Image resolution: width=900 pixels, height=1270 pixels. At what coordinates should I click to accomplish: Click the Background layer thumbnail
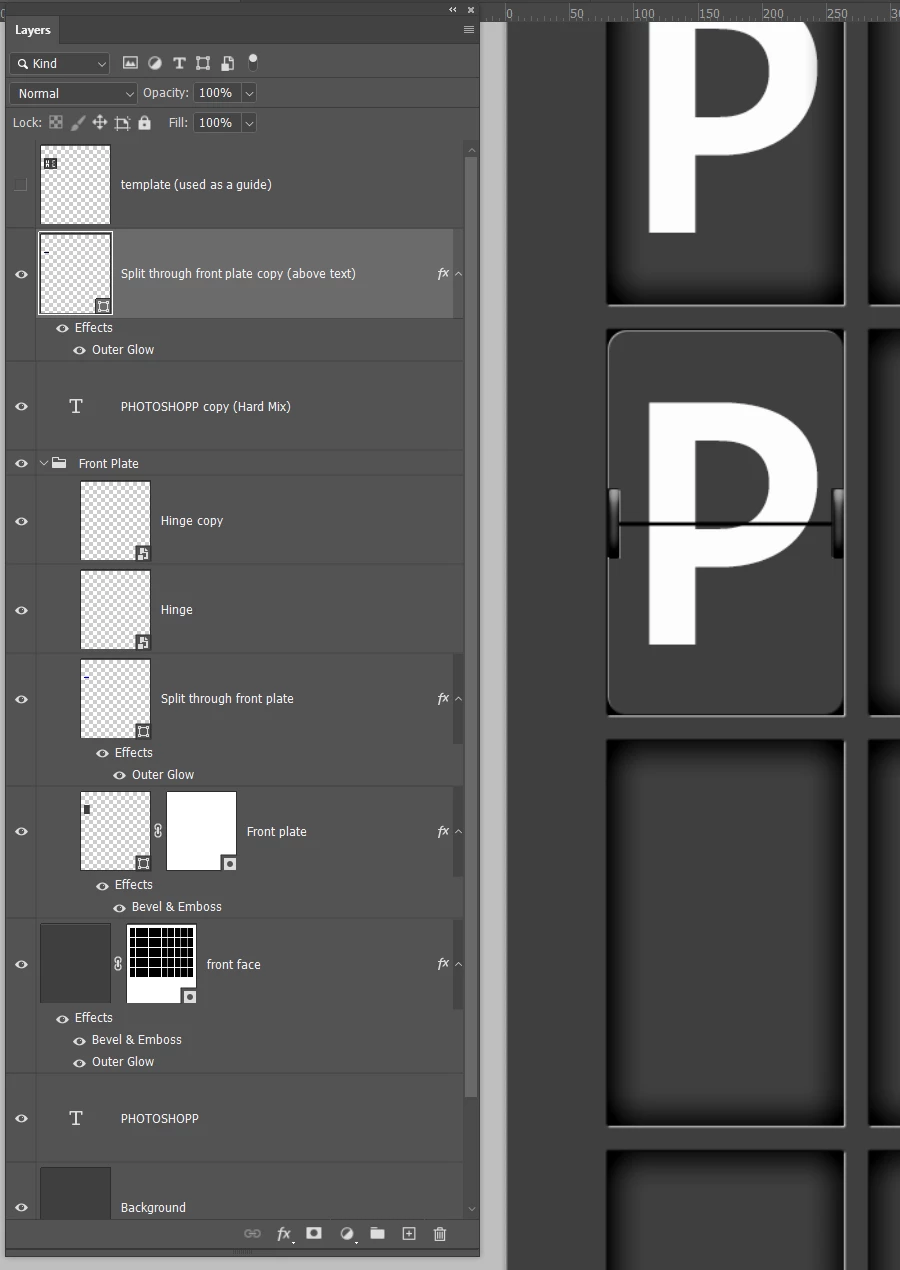(76, 1193)
